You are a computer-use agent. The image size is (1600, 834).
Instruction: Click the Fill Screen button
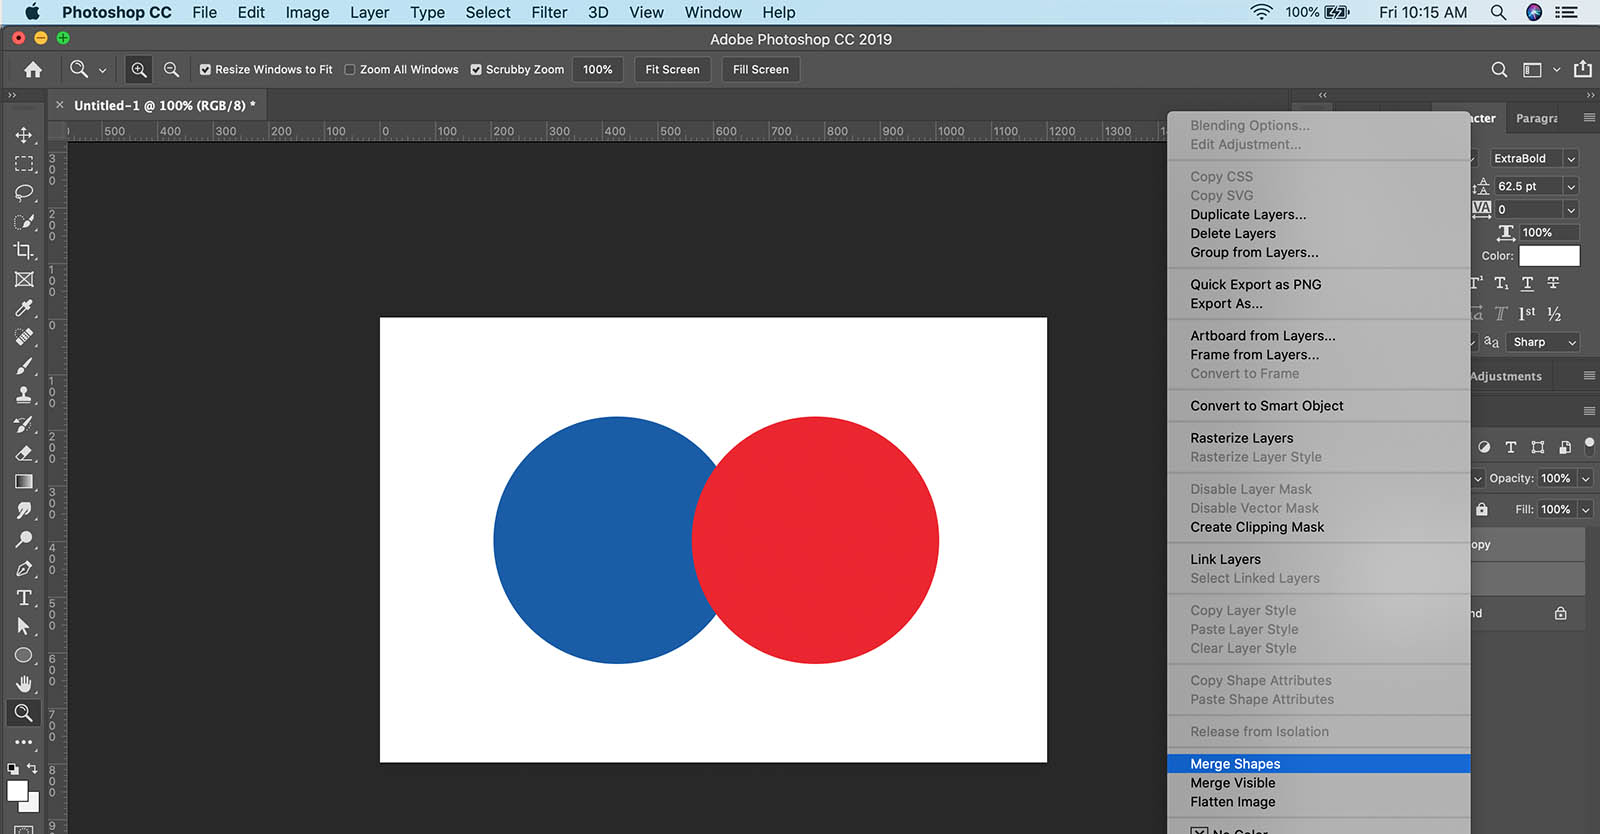click(760, 70)
